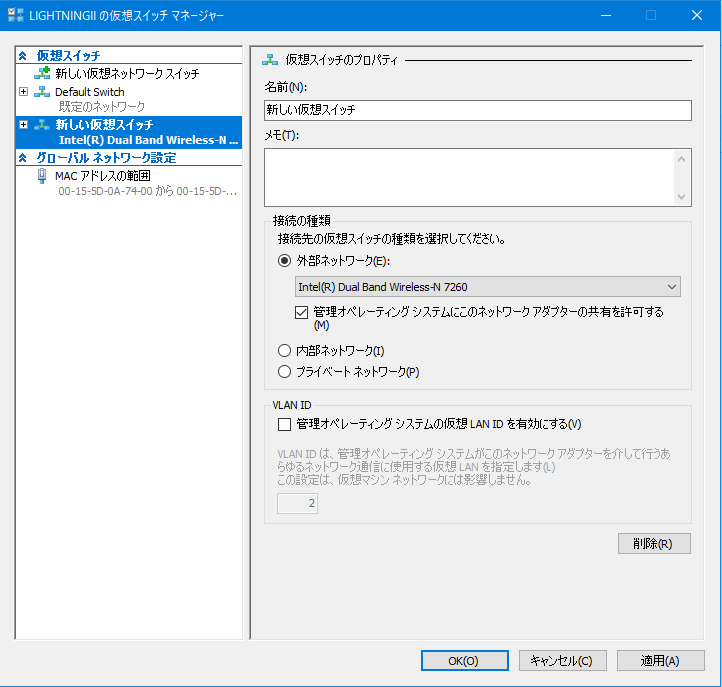This screenshot has width=722, height=687.
Task: Click the OK(O) button
Action: point(465,661)
